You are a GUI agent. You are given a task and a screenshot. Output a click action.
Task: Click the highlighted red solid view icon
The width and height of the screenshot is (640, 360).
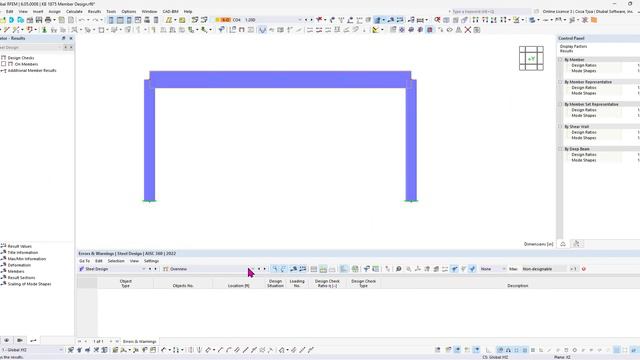(429, 30)
